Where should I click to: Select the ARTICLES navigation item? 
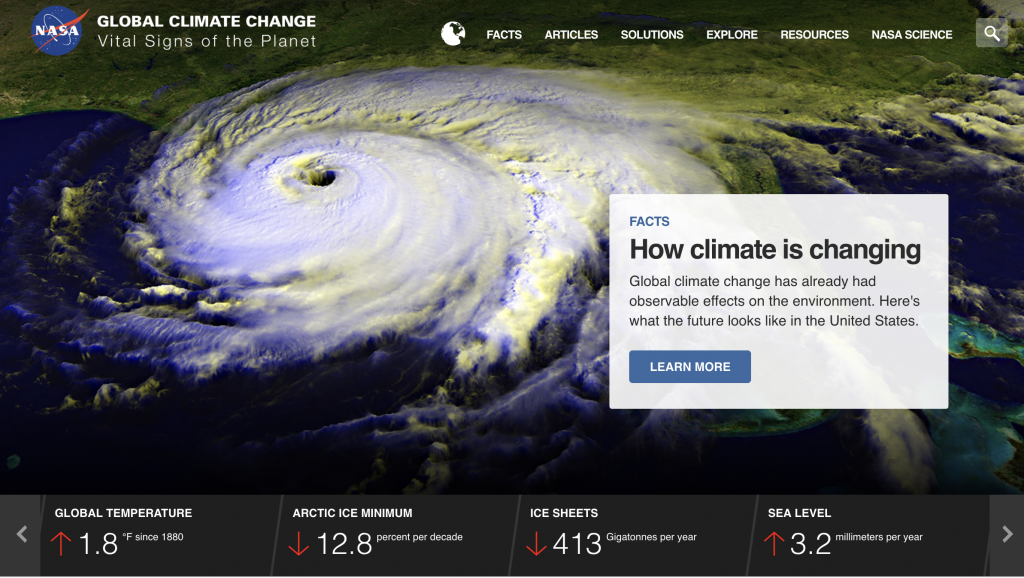tap(571, 34)
